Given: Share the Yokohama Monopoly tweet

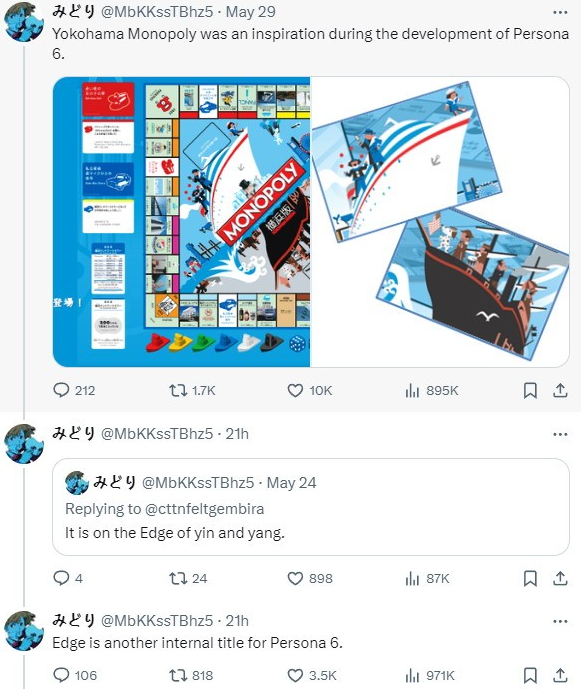Looking at the screenshot, I should click(x=560, y=390).
